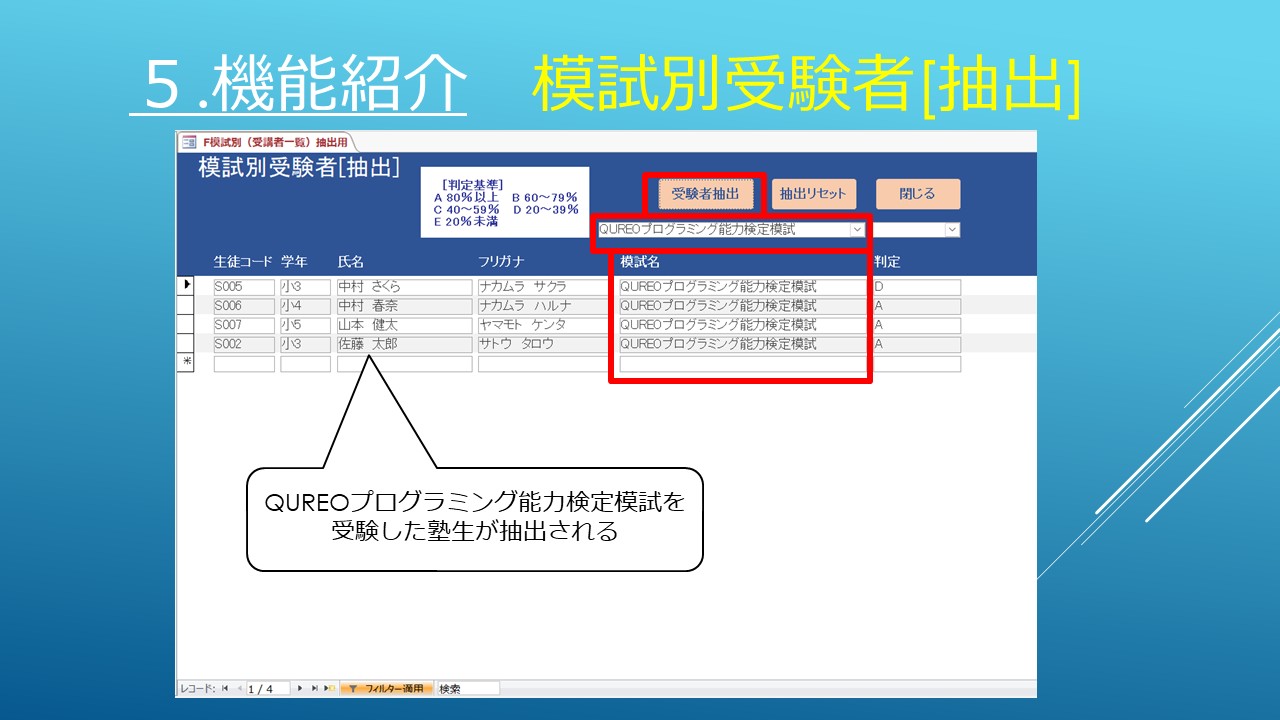Select row selector for the S002 record
Image resolution: width=1280 pixels, height=720 pixels.
pos(185,344)
